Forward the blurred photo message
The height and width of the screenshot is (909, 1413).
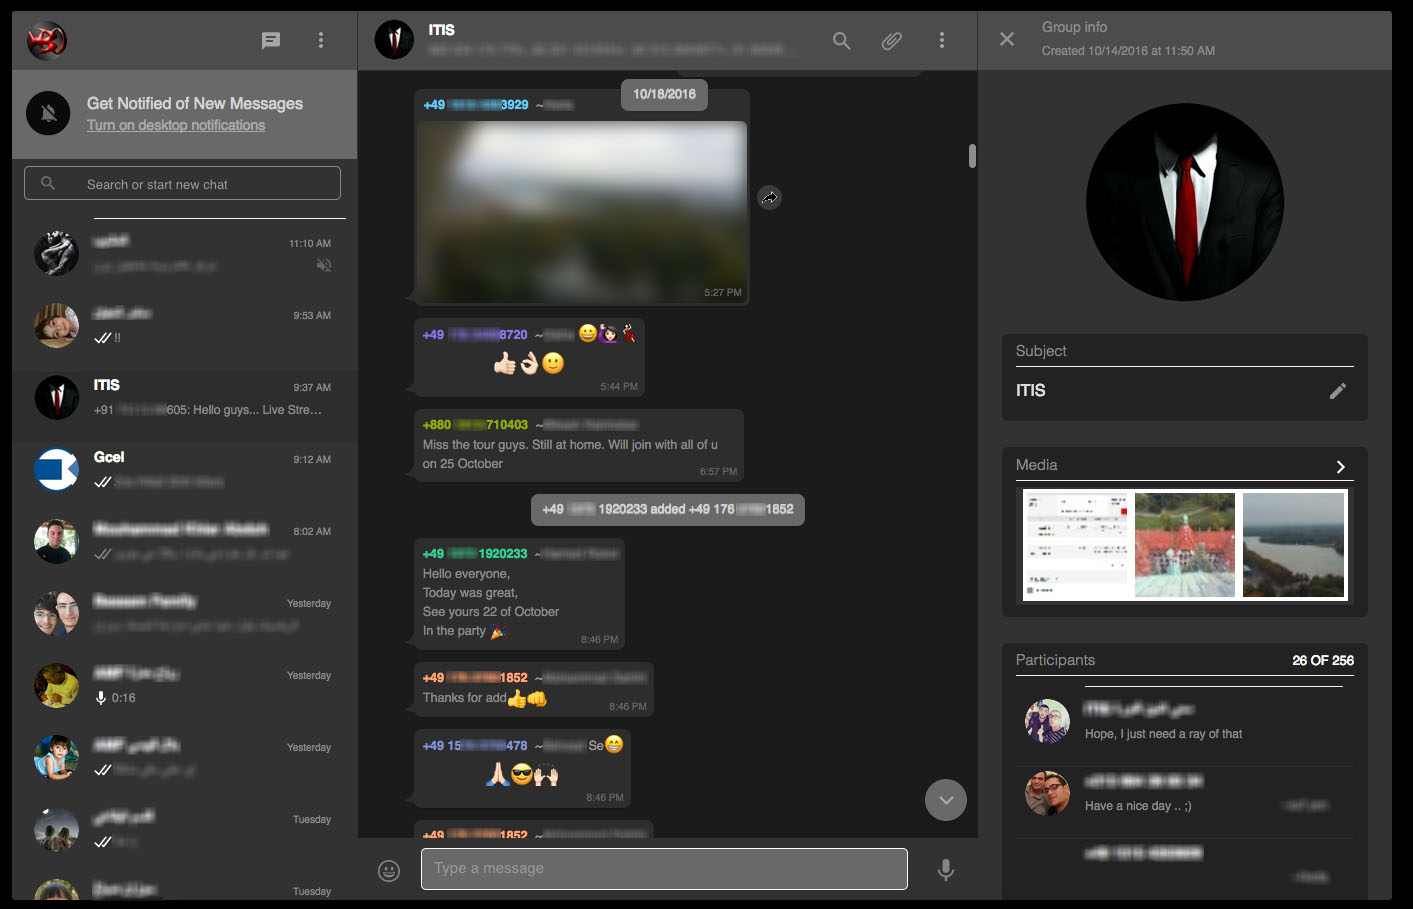pos(769,197)
